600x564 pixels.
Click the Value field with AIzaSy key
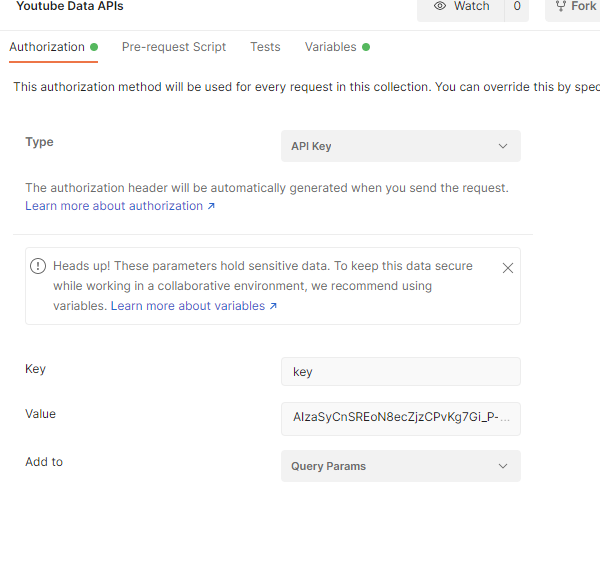click(x=401, y=419)
